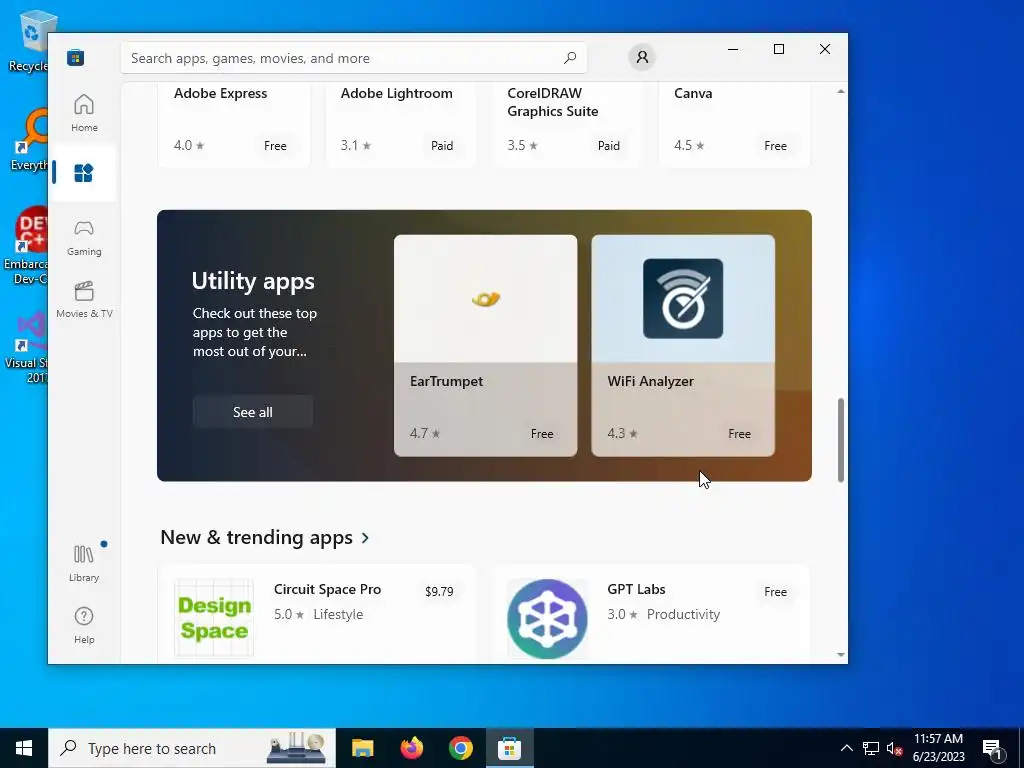Click the search magnifier icon in Store

click(x=570, y=57)
